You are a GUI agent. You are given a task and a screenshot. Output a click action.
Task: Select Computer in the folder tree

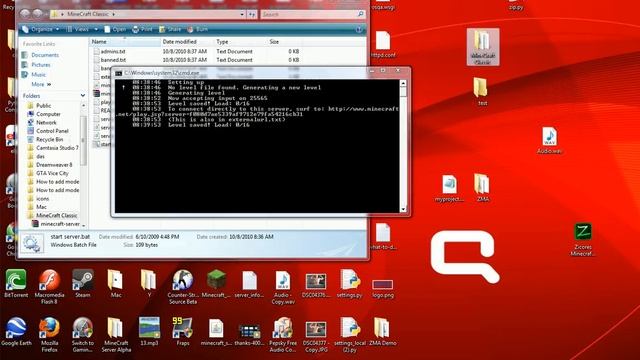click(48, 114)
